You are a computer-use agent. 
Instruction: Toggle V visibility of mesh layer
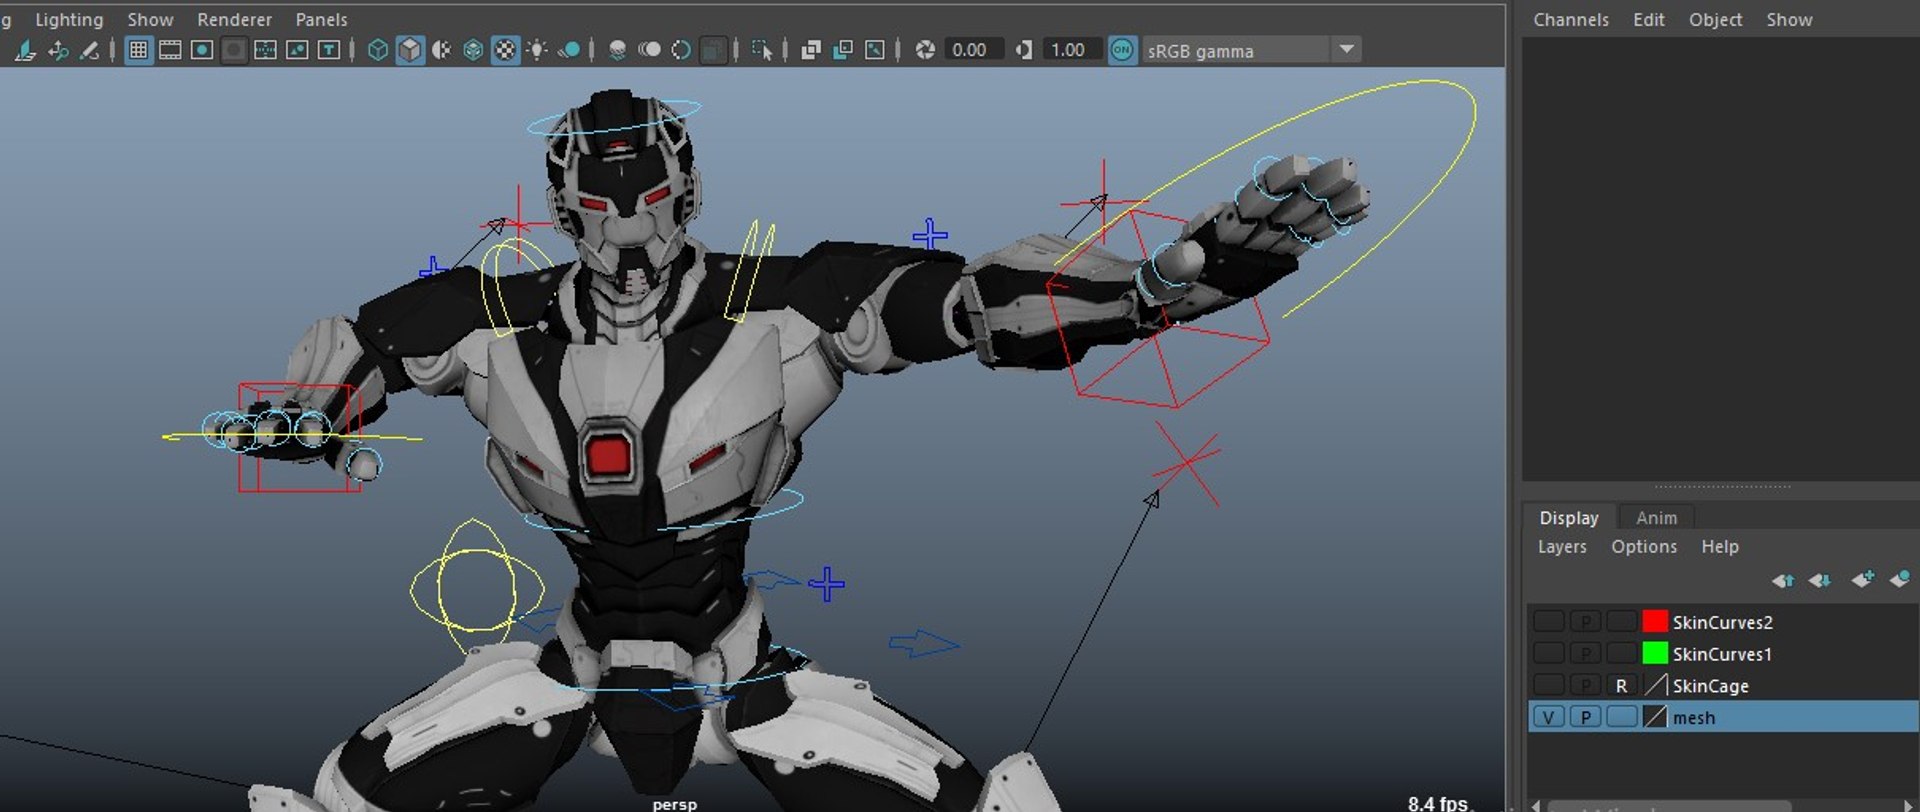click(x=1549, y=717)
